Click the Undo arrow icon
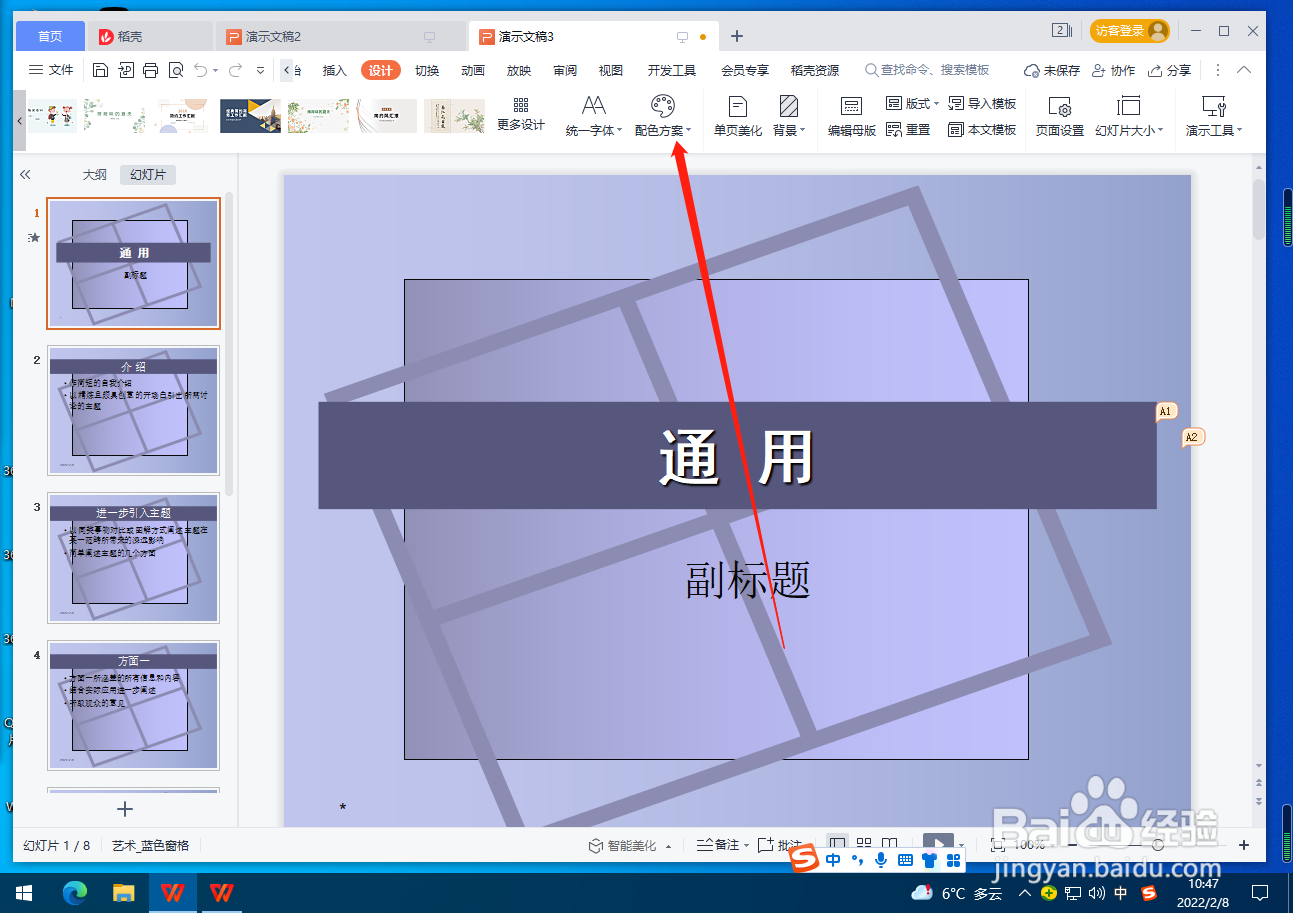1293x913 pixels. point(200,70)
